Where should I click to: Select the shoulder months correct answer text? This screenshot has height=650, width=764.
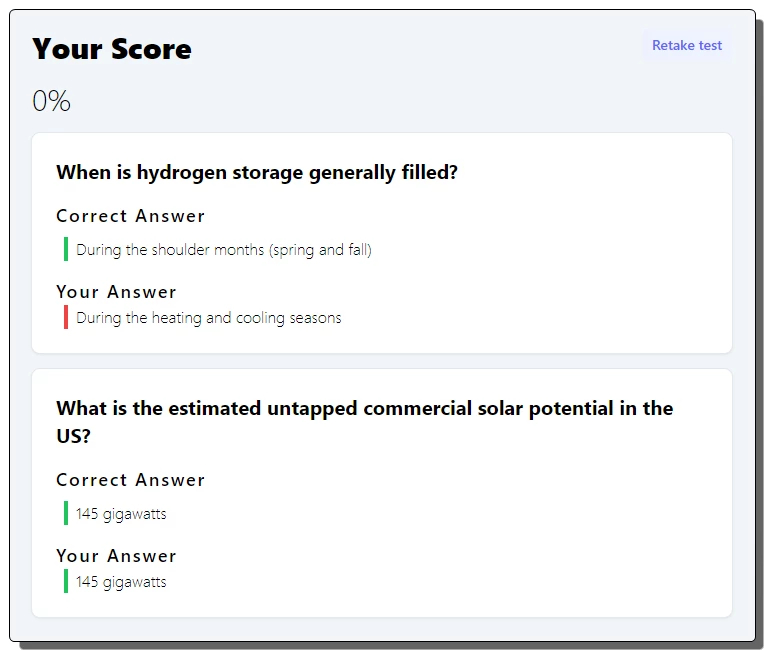[x=224, y=250]
